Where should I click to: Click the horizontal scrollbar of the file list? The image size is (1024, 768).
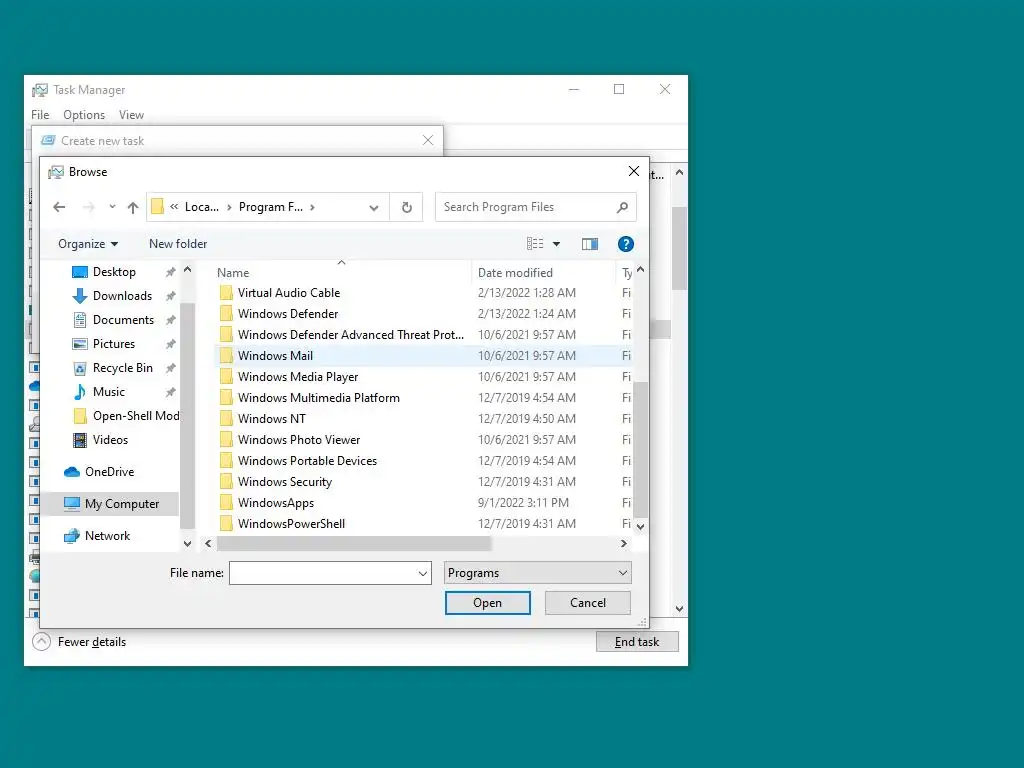tap(353, 543)
